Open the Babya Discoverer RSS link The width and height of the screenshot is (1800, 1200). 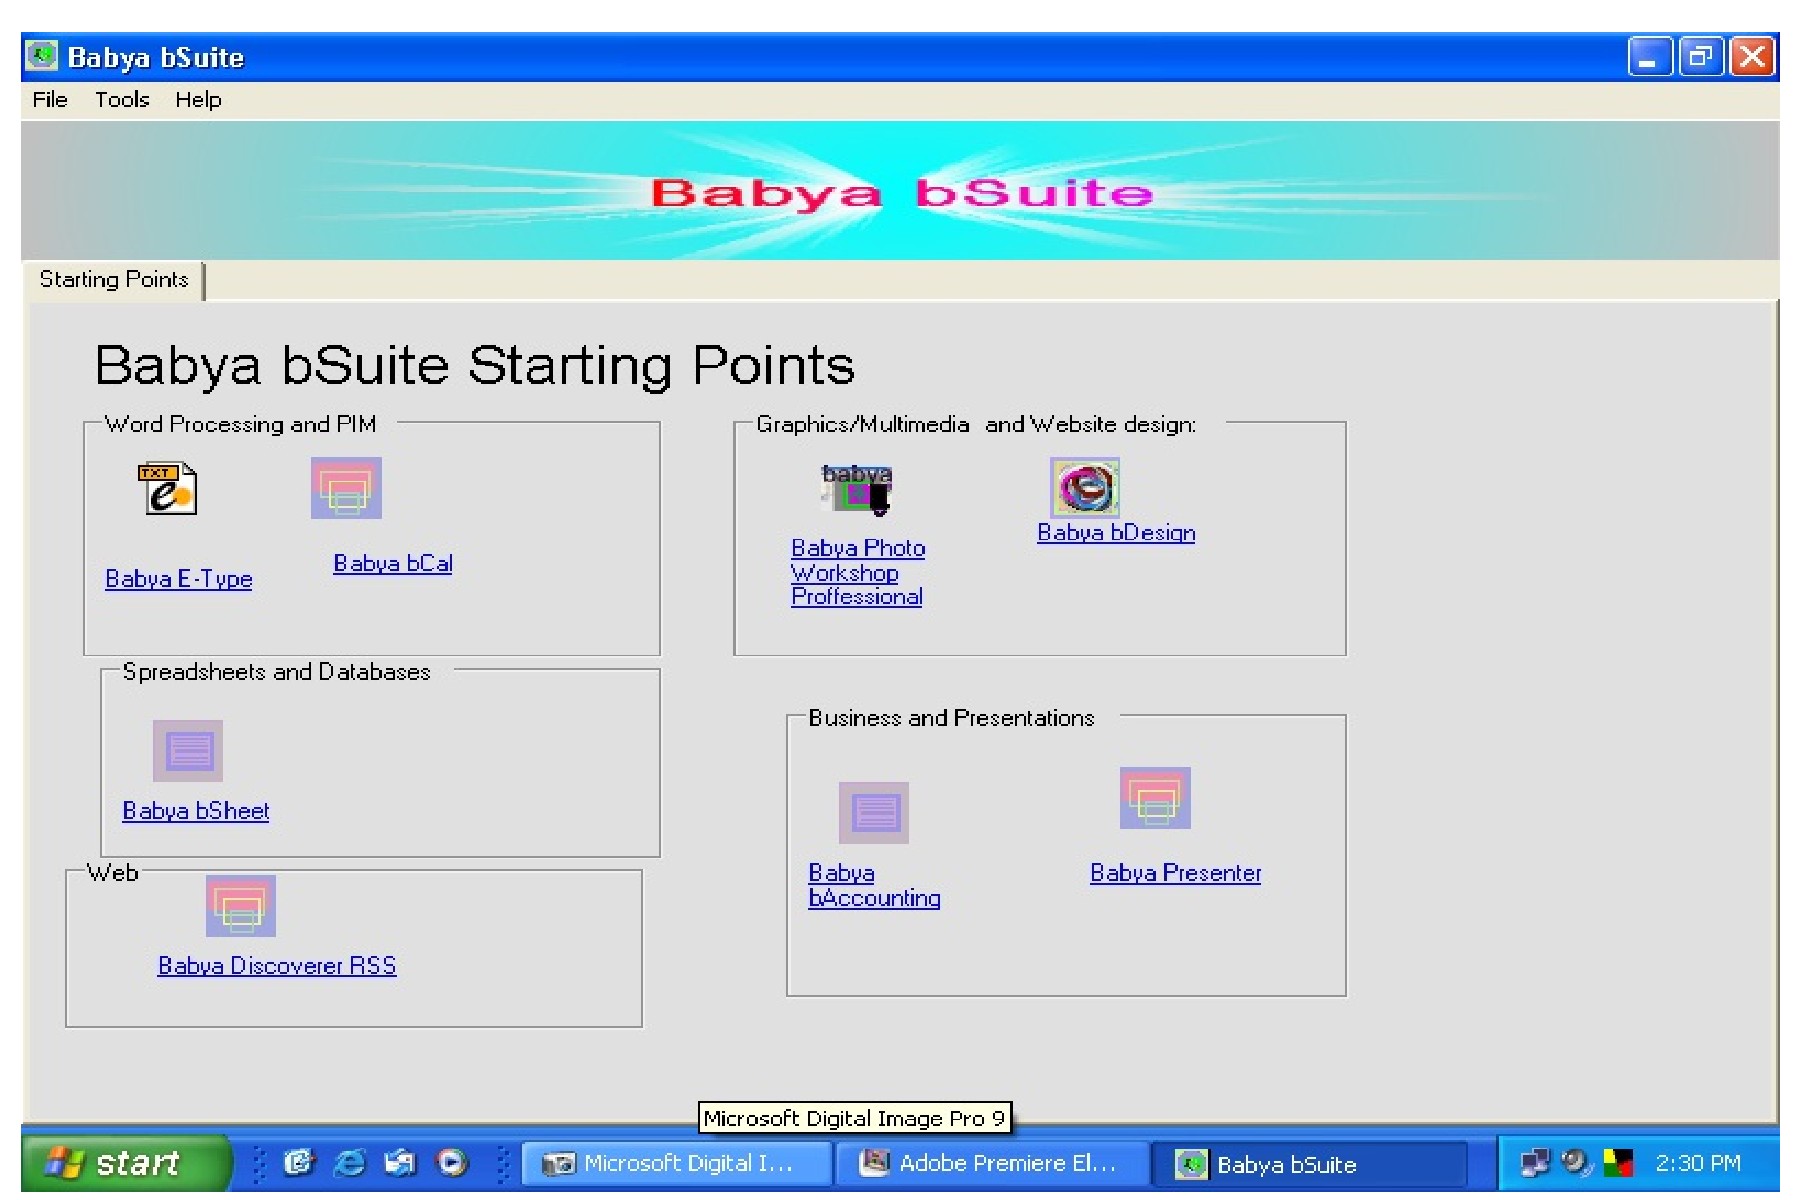pyautogui.click(x=277, y=965)
